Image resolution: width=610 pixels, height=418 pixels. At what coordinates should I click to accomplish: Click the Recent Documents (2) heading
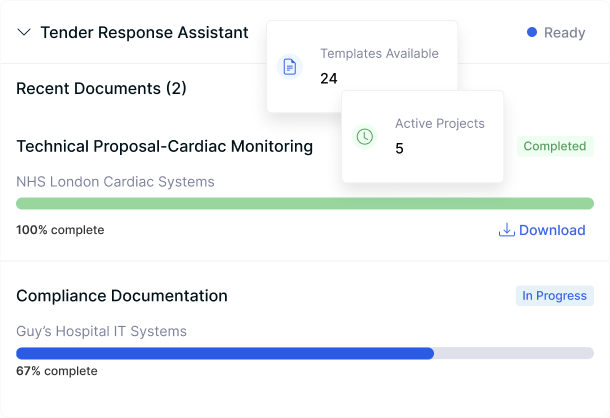(x=101, y=89)
